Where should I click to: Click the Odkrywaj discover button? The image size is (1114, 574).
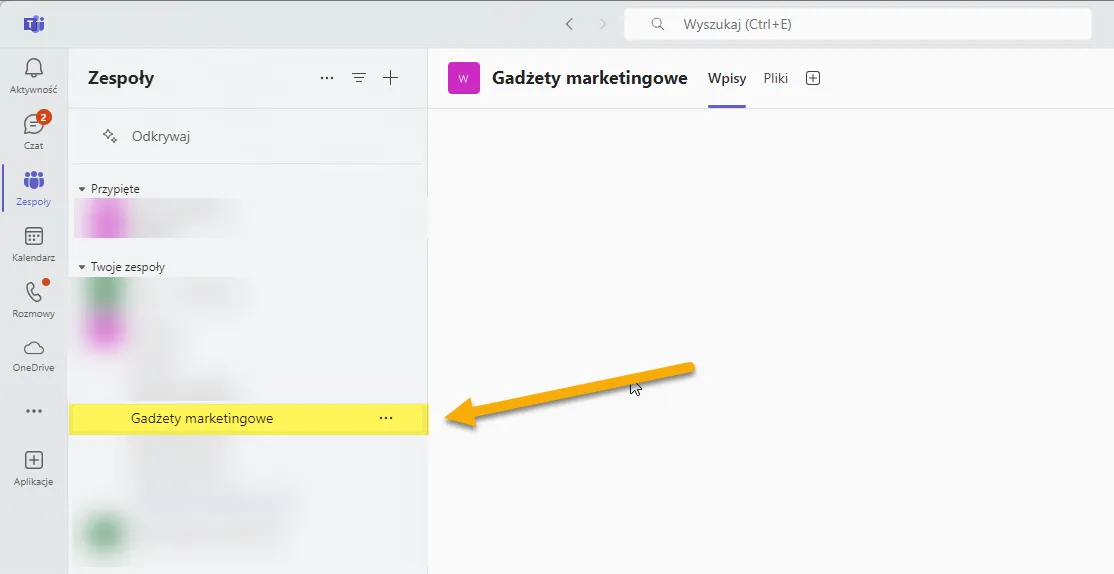147,136
